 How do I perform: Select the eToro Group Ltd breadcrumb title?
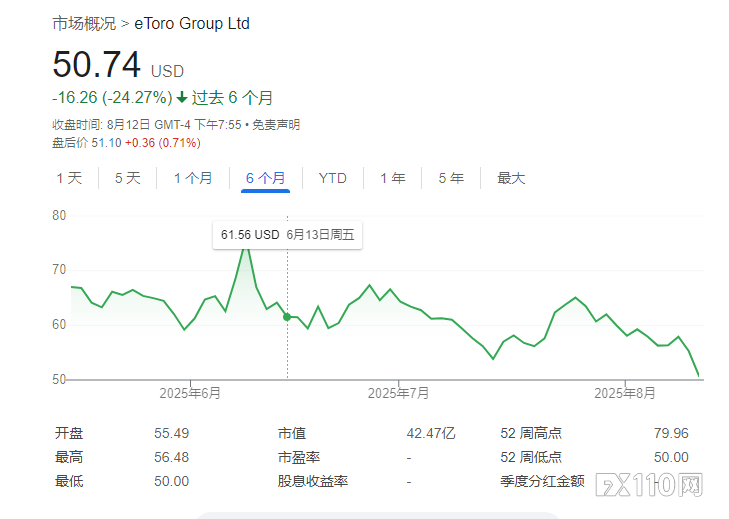[x=192, y=23]
